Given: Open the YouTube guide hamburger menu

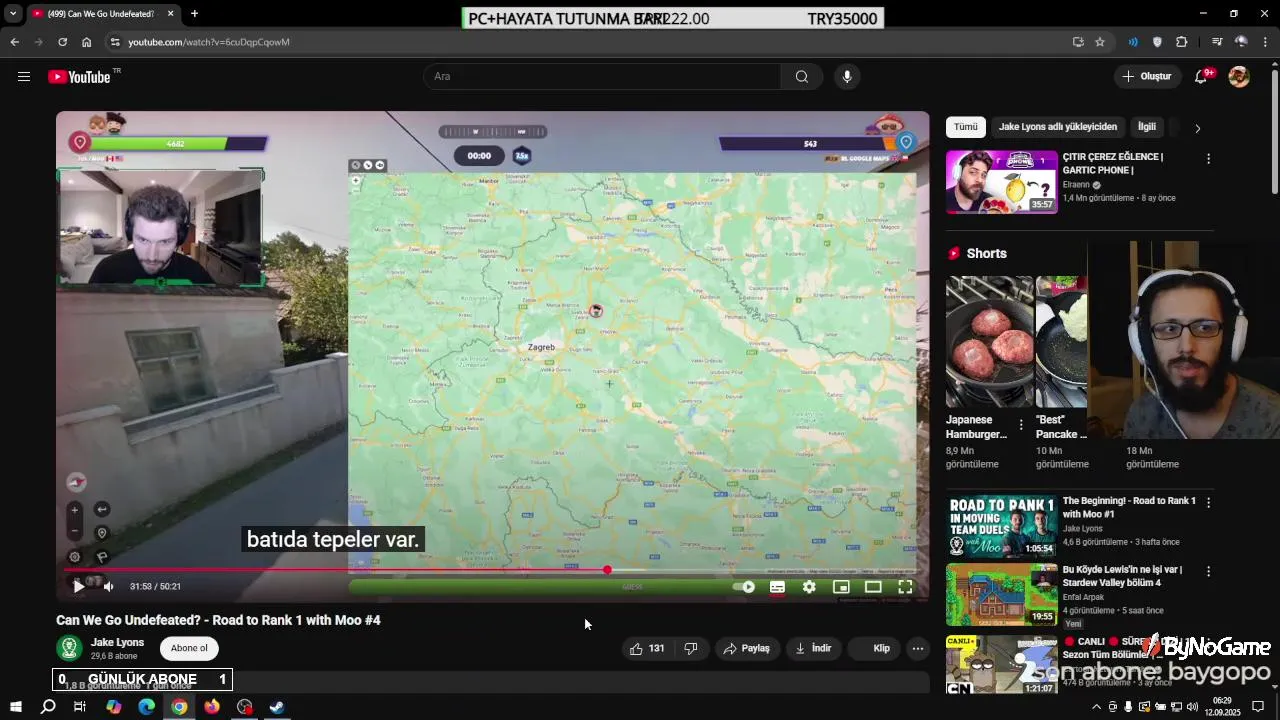Looking at the screenshot, I should [x=24, y=76].
